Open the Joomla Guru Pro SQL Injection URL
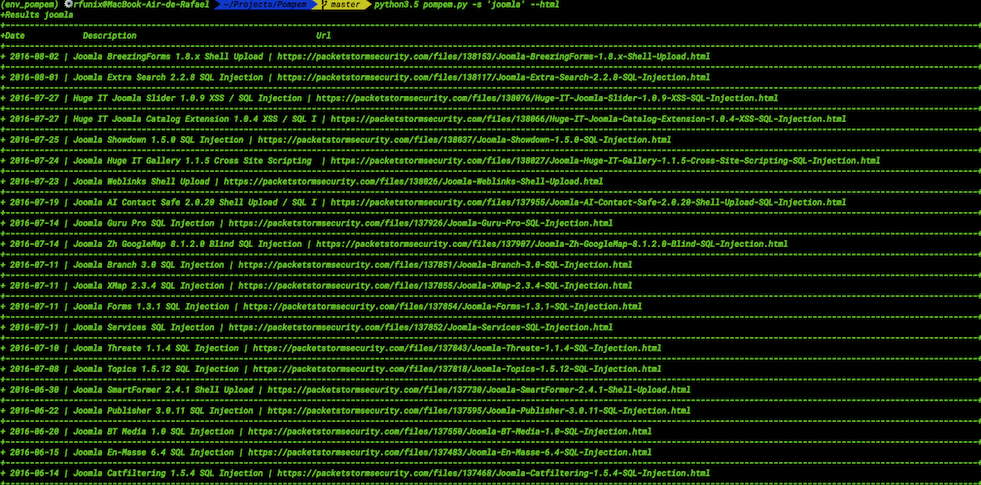Screen dimensions: 981x485 point(420,223)
